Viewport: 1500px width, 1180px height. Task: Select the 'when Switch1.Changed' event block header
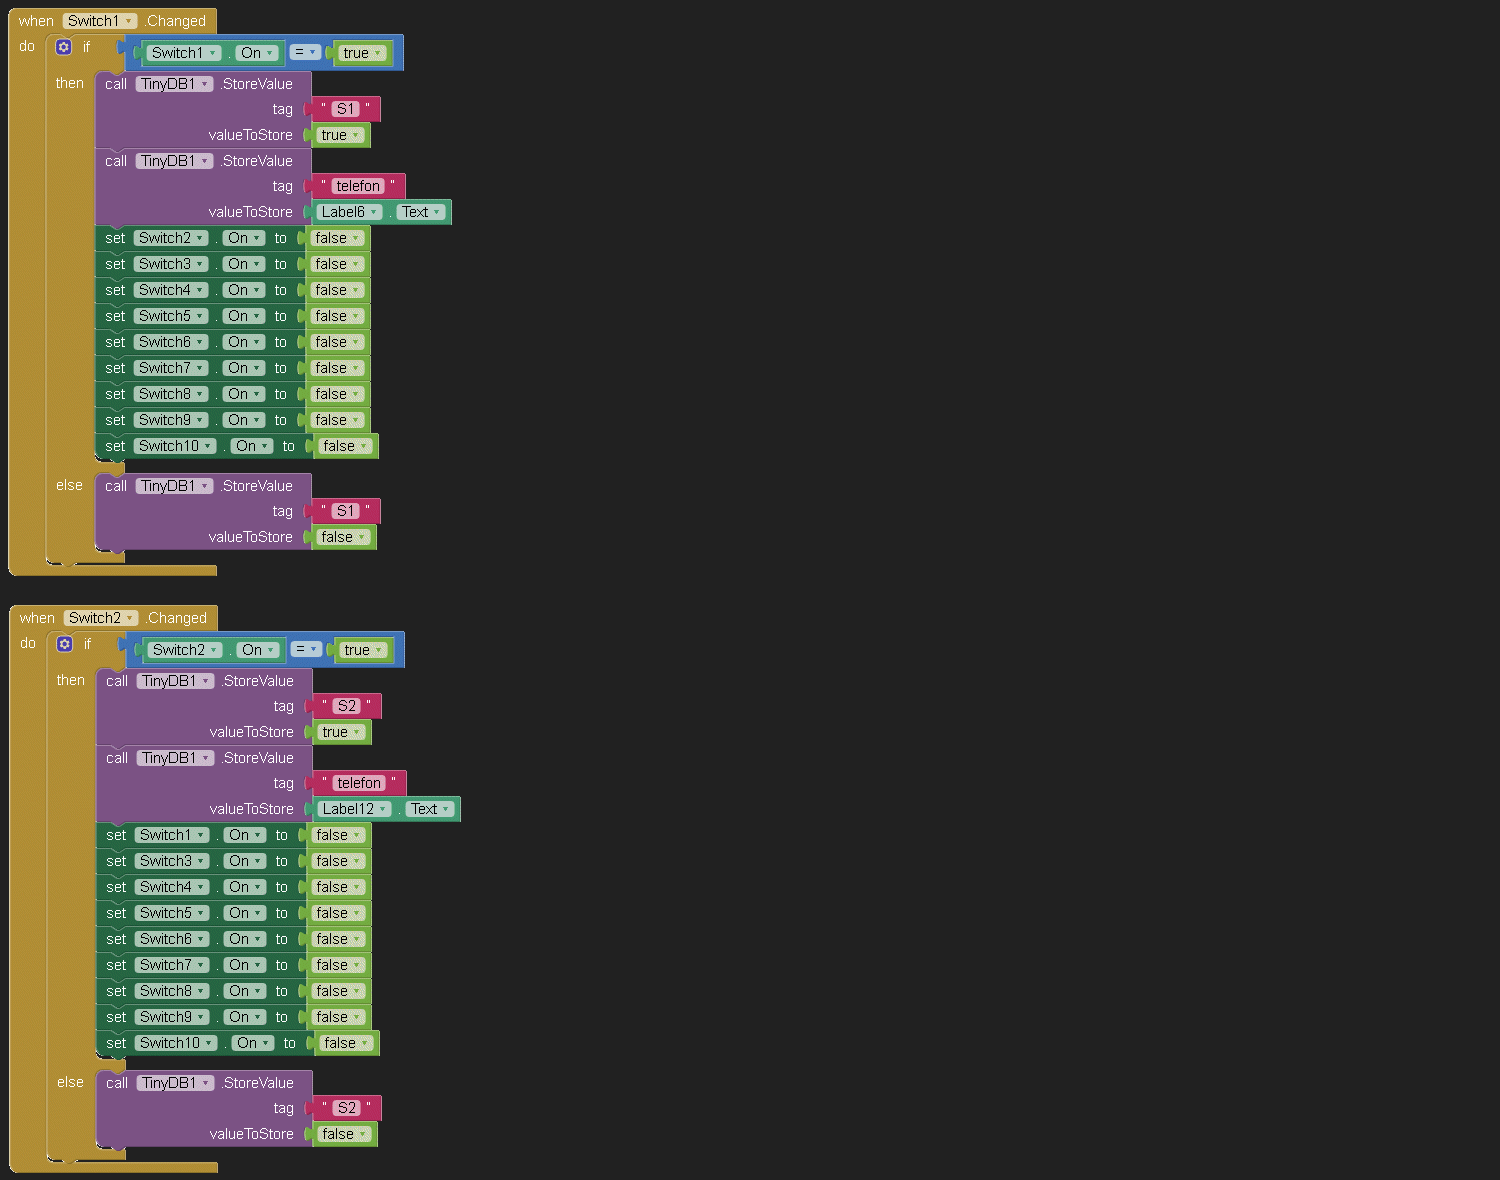pyautogui.click(x=36, y=21)
